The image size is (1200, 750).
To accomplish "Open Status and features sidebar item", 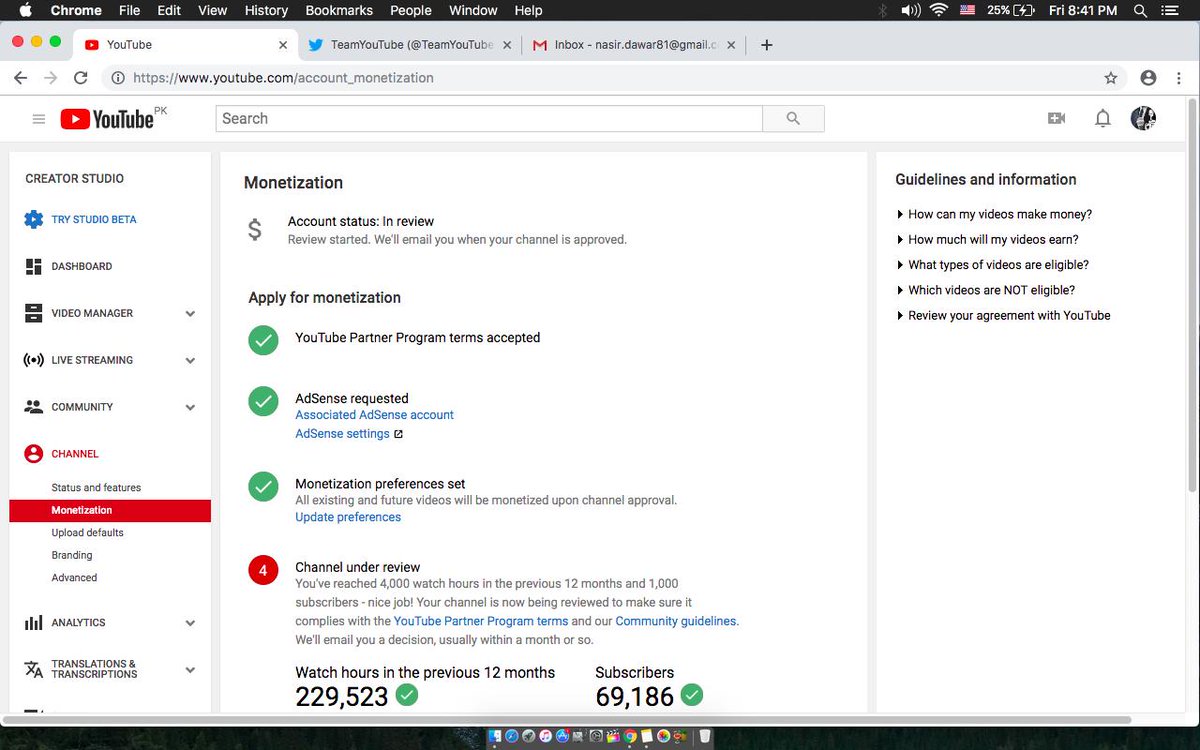I will coord(96,488).
